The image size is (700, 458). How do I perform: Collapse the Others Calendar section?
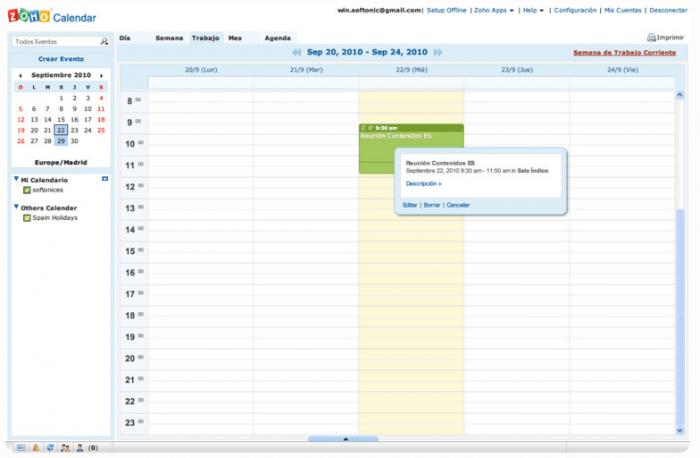pos(17,207)
